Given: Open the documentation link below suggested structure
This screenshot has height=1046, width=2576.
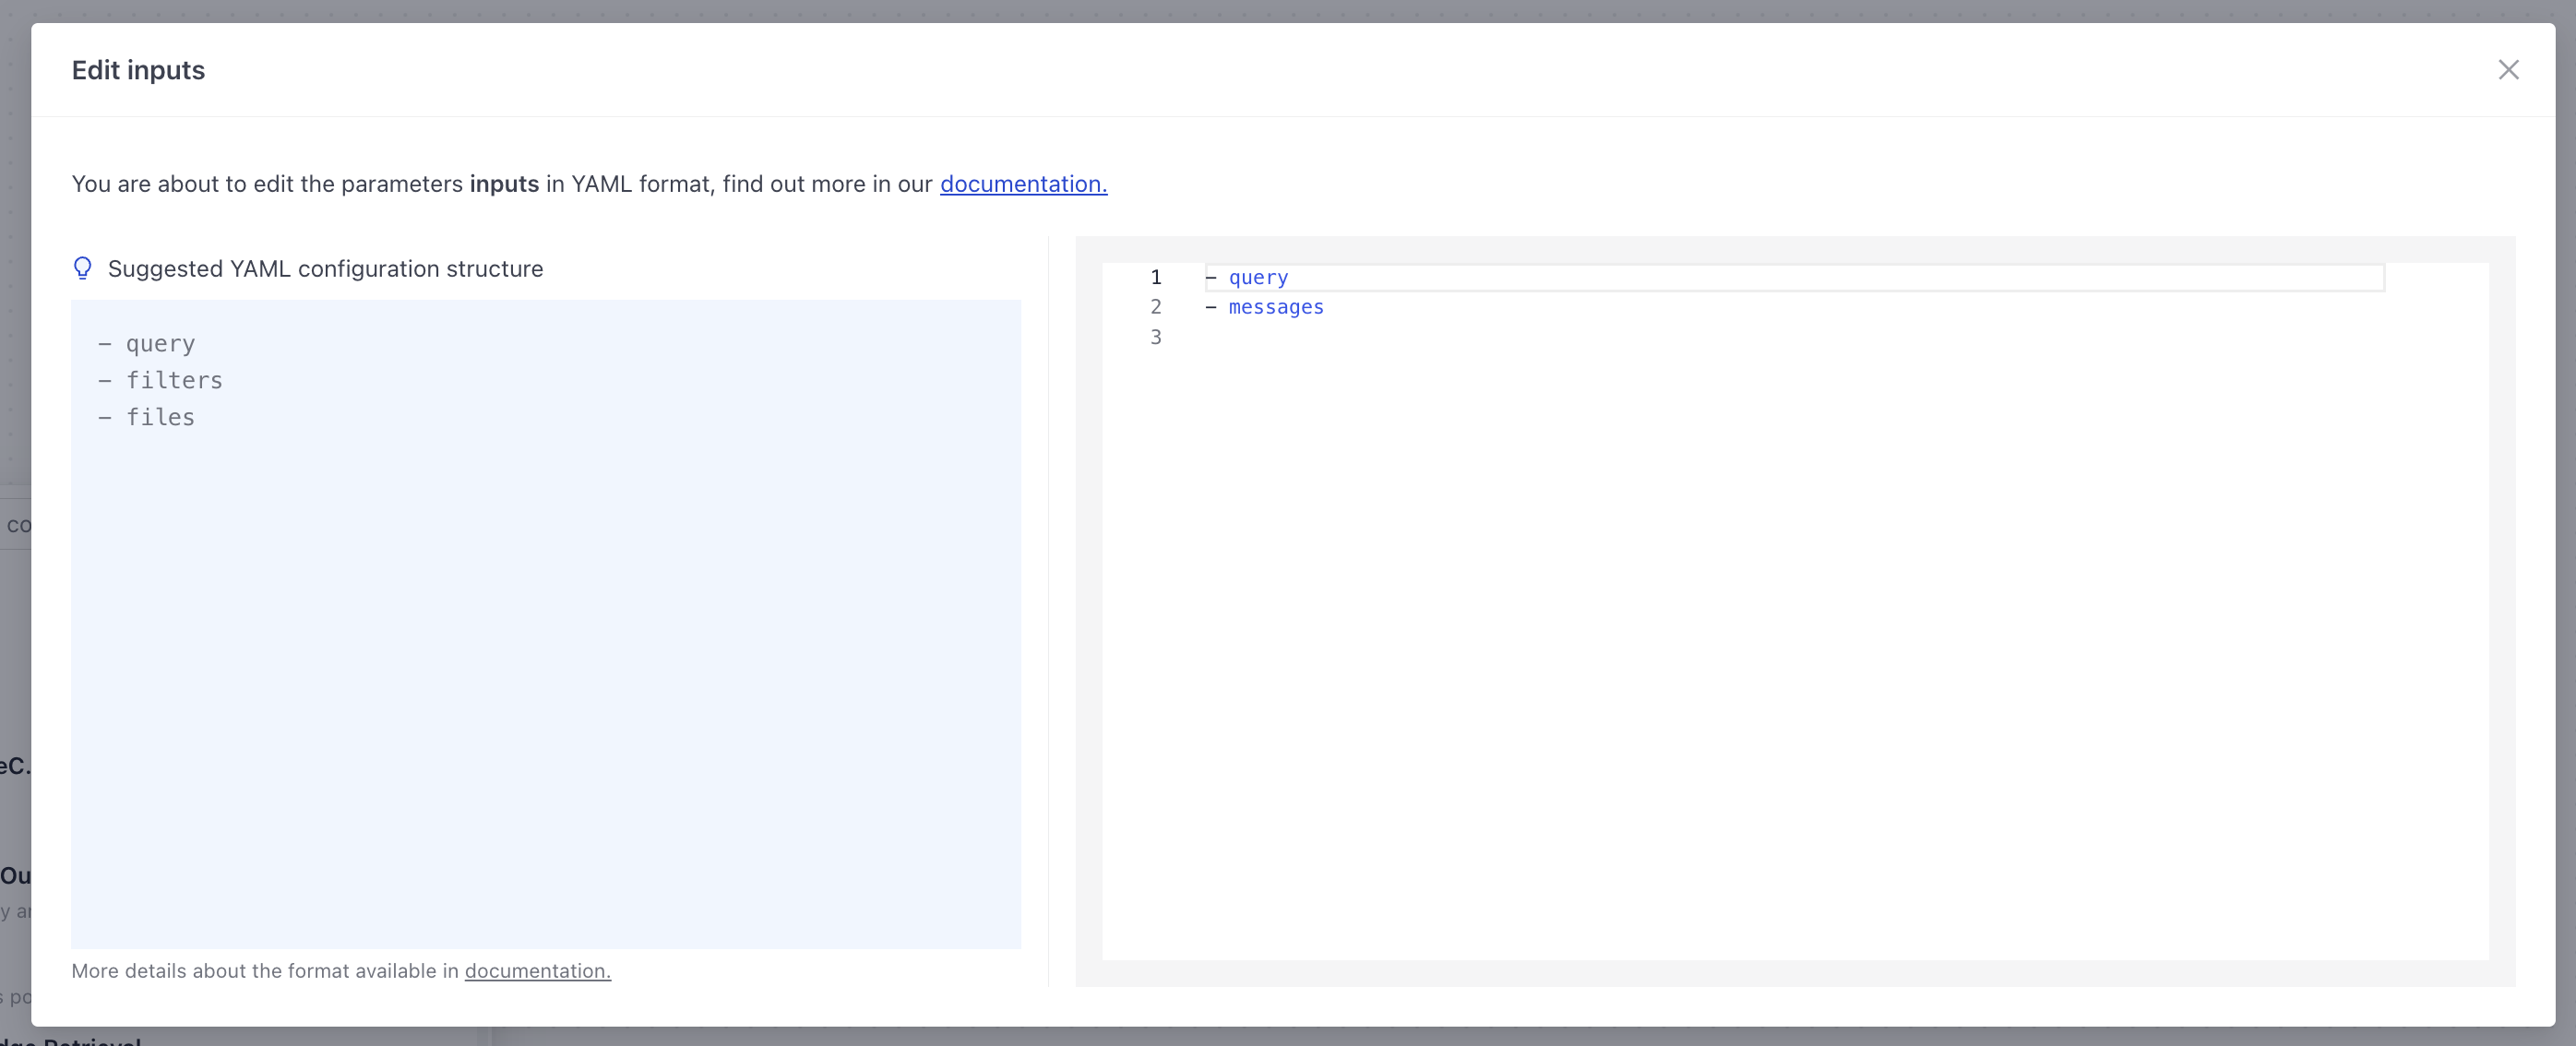Looking at the screenshot, I should tap(537, 970).
